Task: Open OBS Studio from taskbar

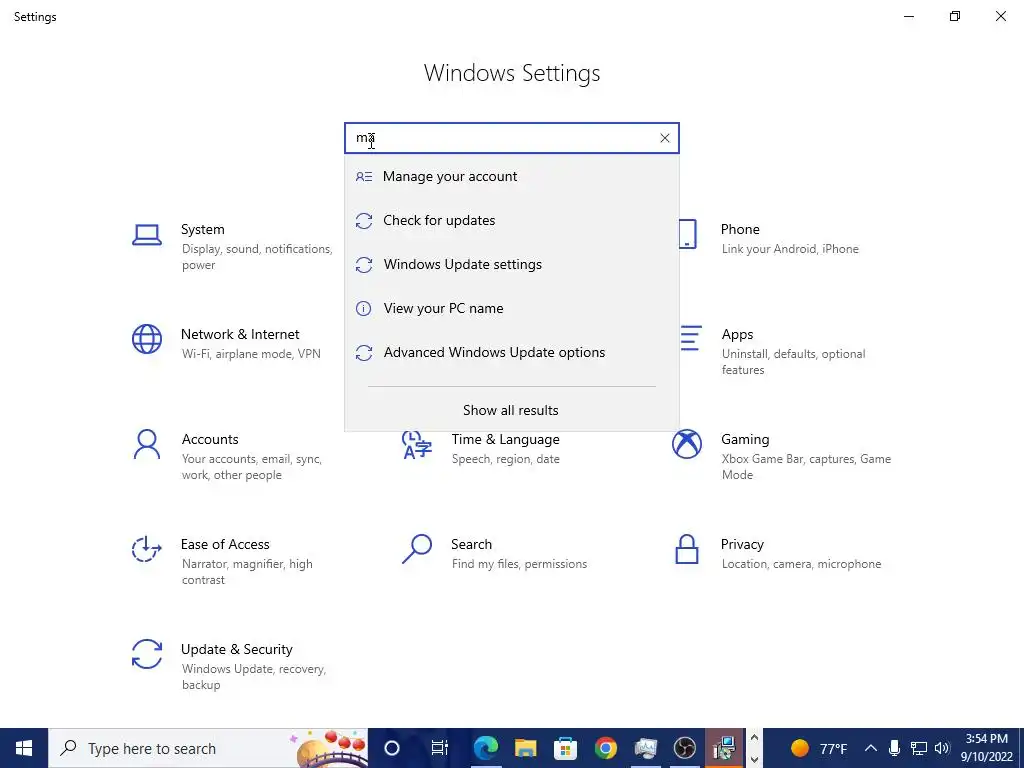Action: (685, 748)
